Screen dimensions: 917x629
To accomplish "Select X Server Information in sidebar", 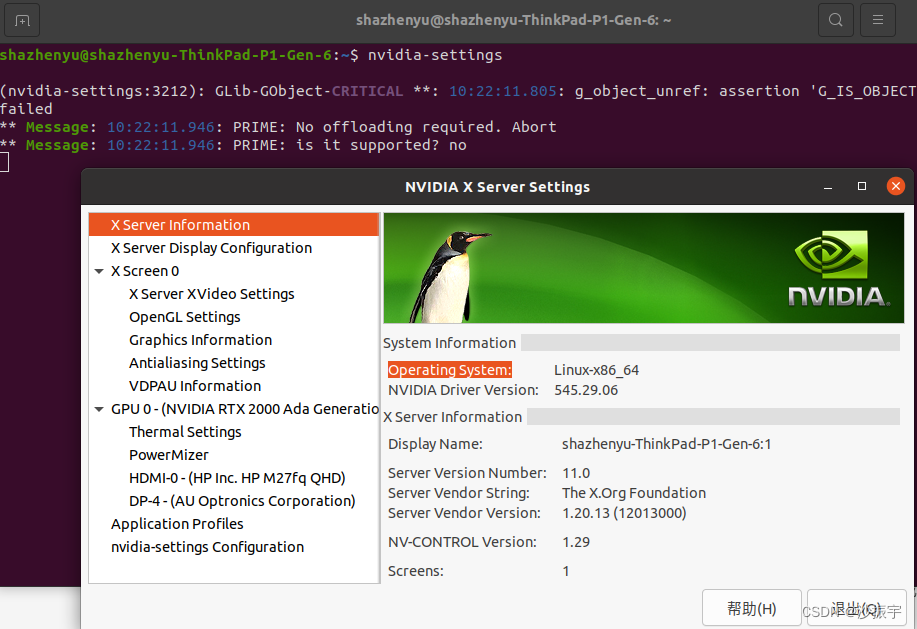I will point(234,224).
